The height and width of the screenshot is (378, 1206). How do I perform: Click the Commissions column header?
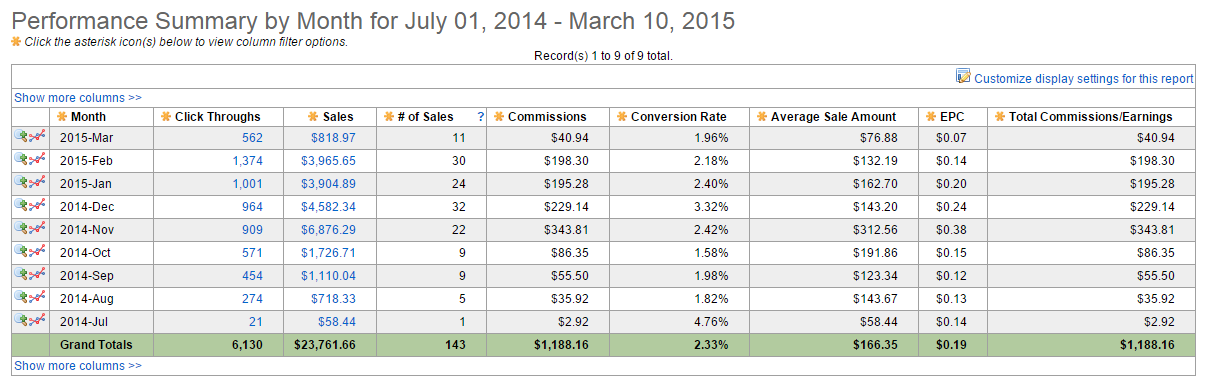pyautogui.click(x=547, y=117)
